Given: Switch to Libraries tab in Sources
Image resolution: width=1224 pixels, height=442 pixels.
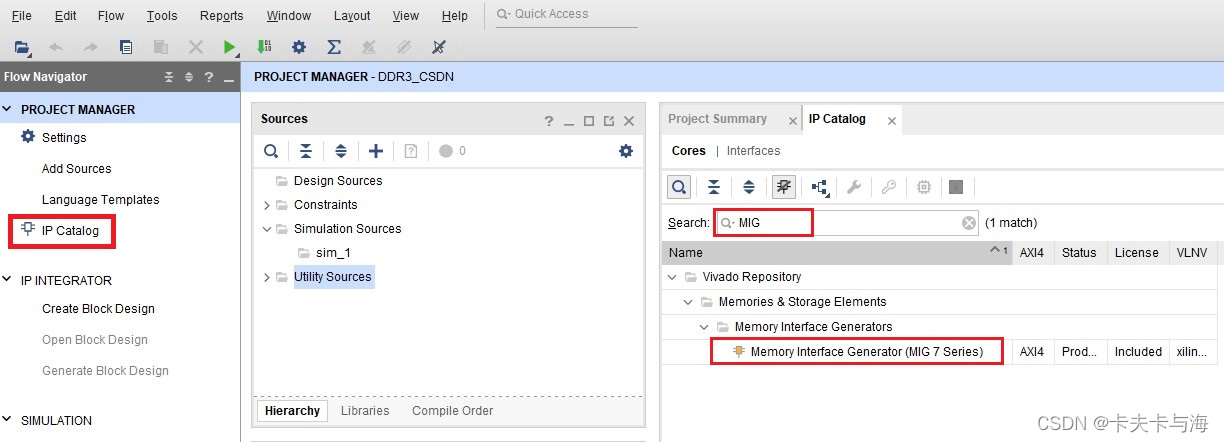Looking at the screenshot, I should pos(365,411).
